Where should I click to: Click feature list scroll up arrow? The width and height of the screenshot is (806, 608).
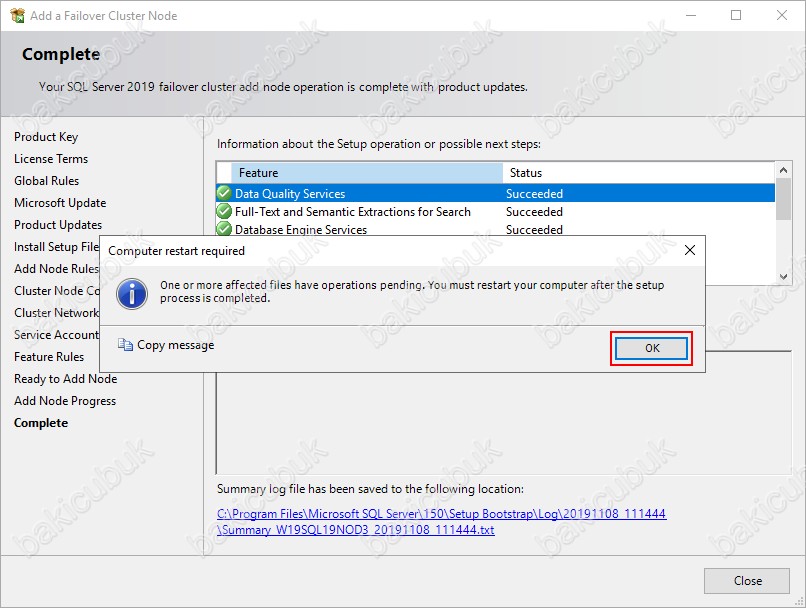[783, 170]
